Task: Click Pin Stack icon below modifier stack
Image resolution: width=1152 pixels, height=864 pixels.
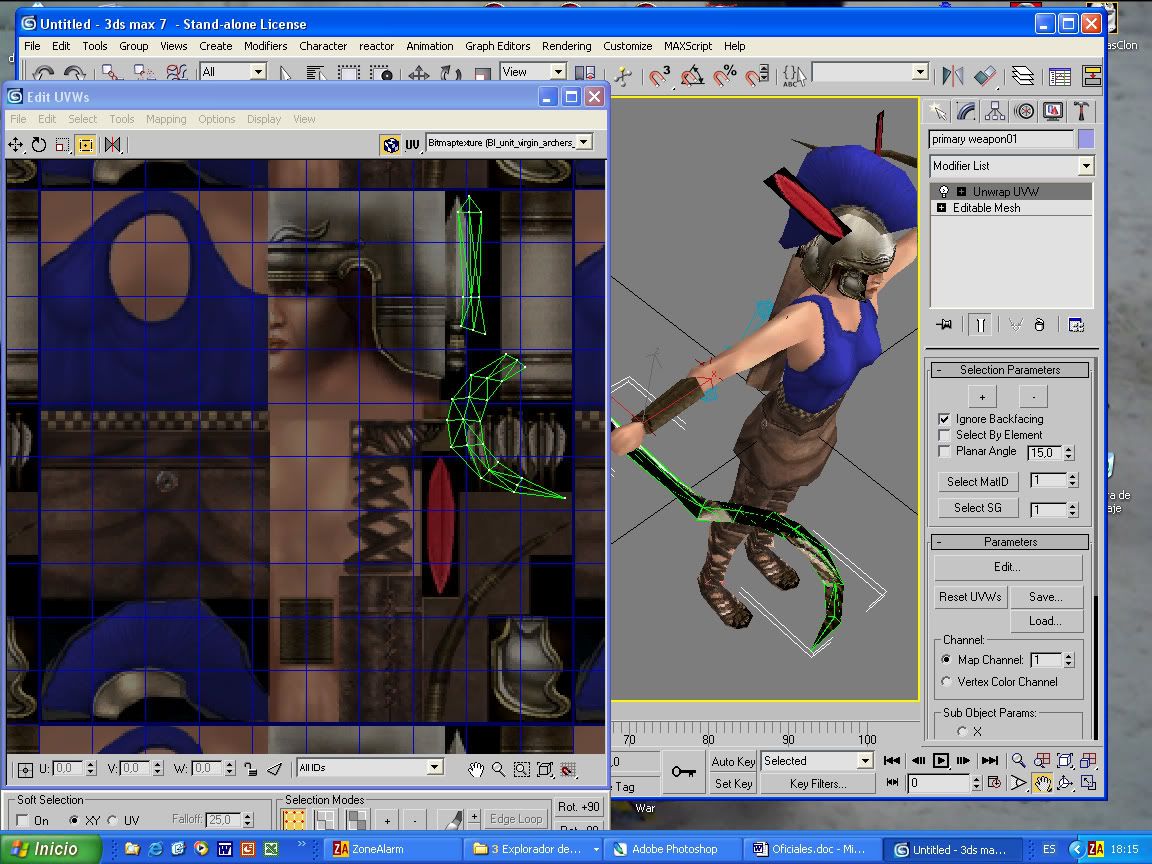Action: (945, 325)
